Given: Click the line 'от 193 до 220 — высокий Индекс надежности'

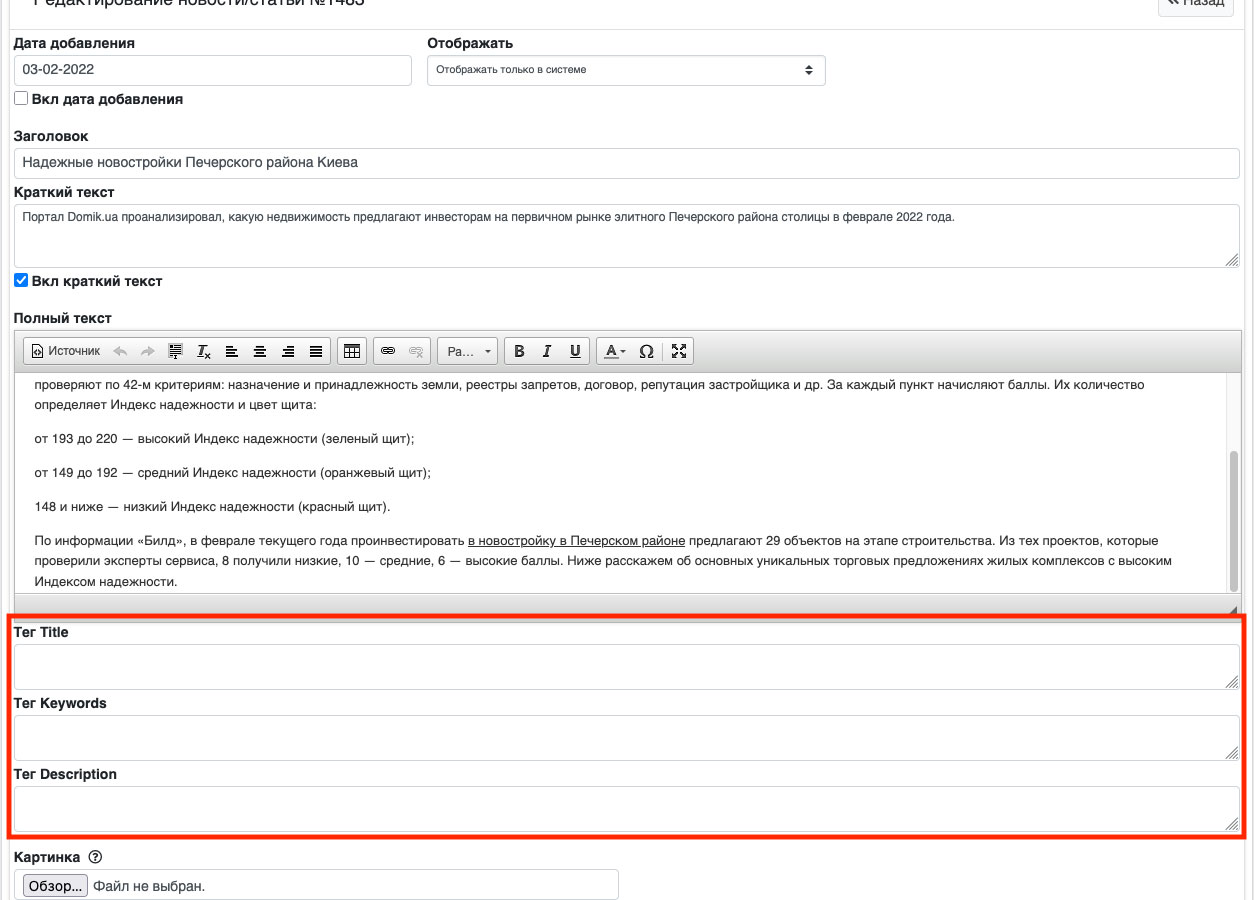Looking at the screenshot, I should [224, 439].
